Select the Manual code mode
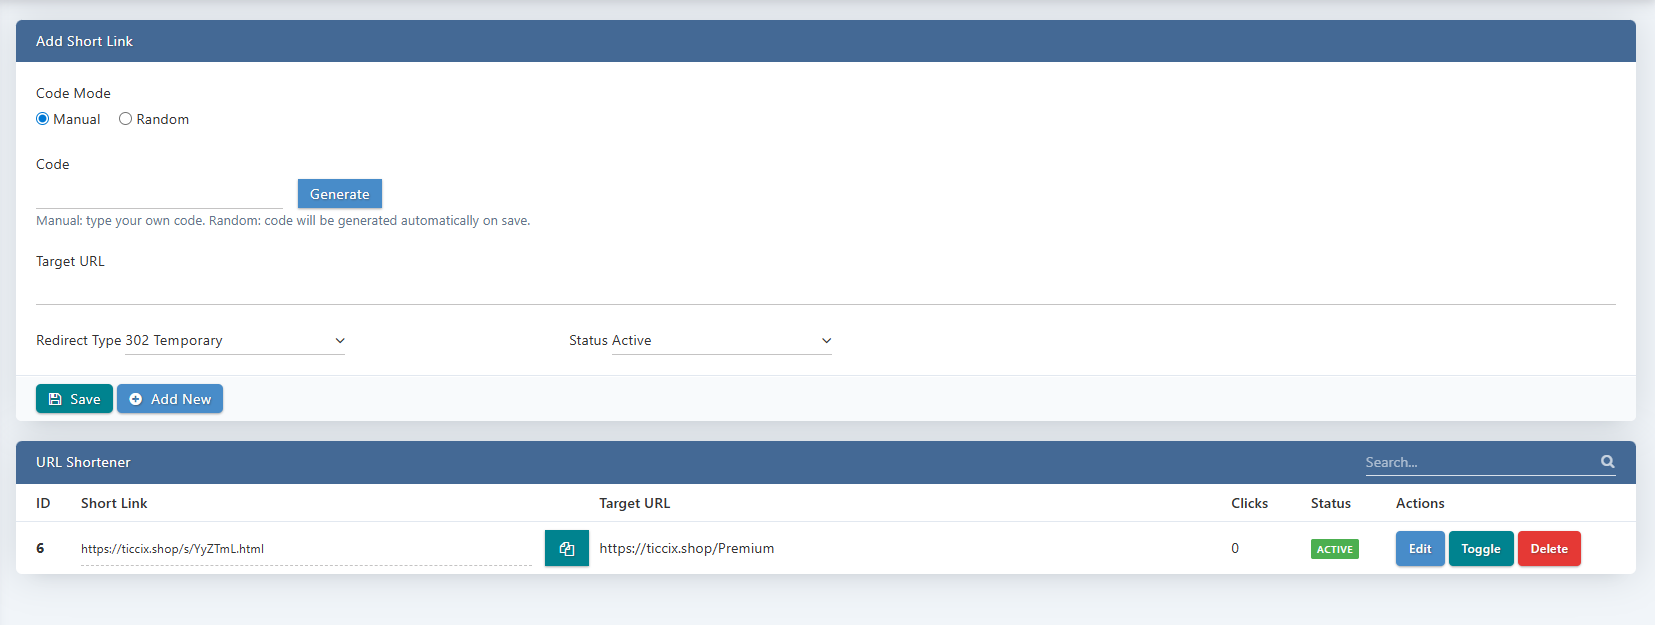 (x=43, y=119)
